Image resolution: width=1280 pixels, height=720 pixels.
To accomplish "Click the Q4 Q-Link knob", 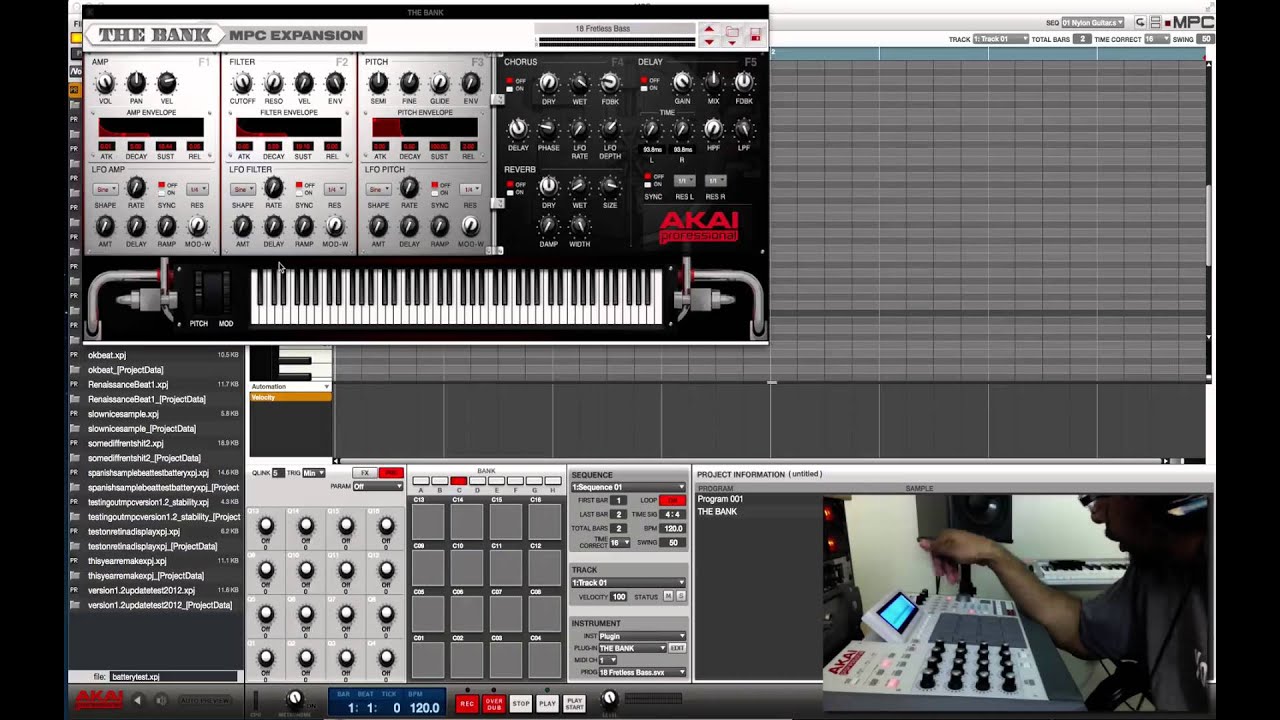I will click(386, 658).
